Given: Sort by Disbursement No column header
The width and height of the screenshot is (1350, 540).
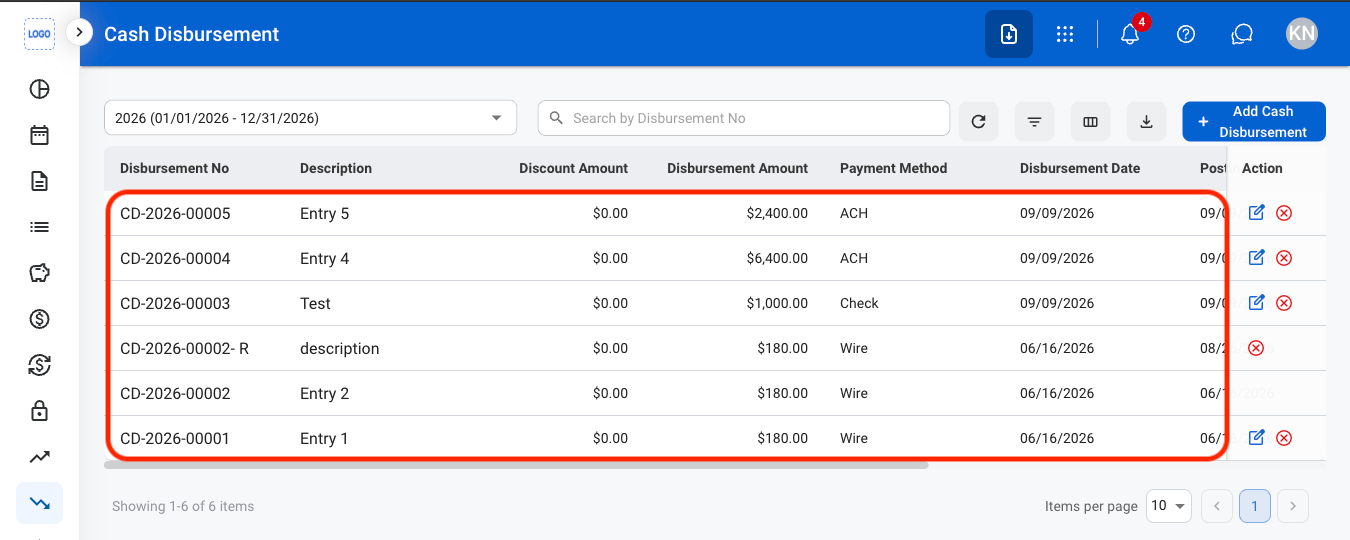Looking at the screenshot, I should pos(174,168).
